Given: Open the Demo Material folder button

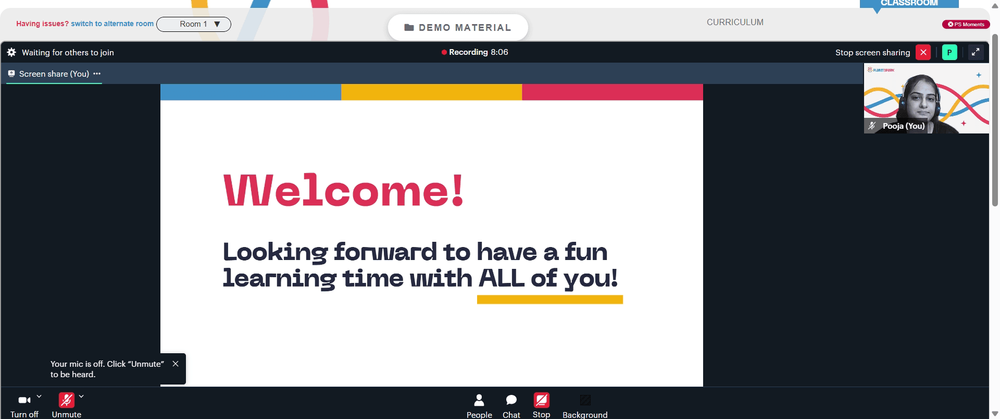Looking at the screenshot, I should 458,27.
